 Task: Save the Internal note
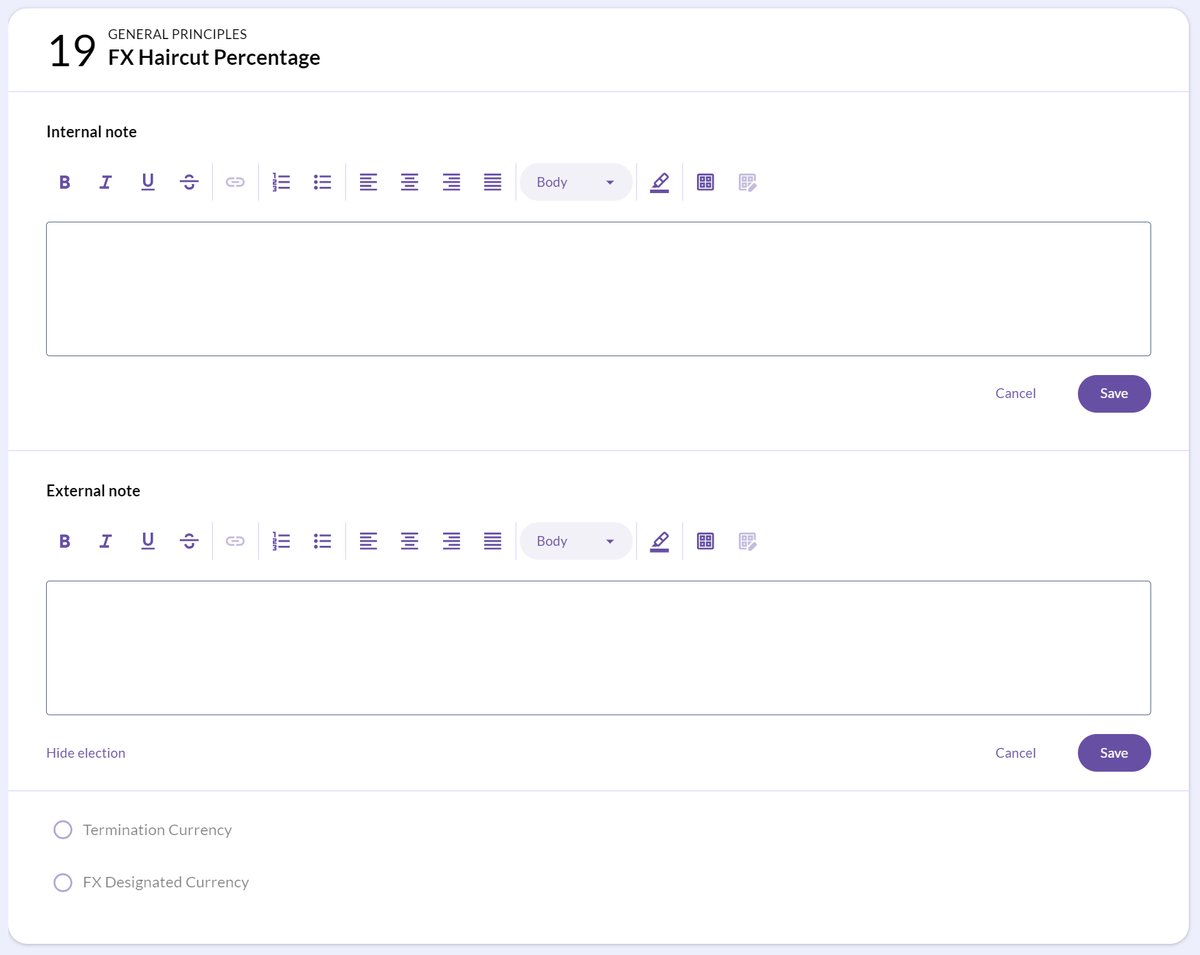click(1114, 394)
